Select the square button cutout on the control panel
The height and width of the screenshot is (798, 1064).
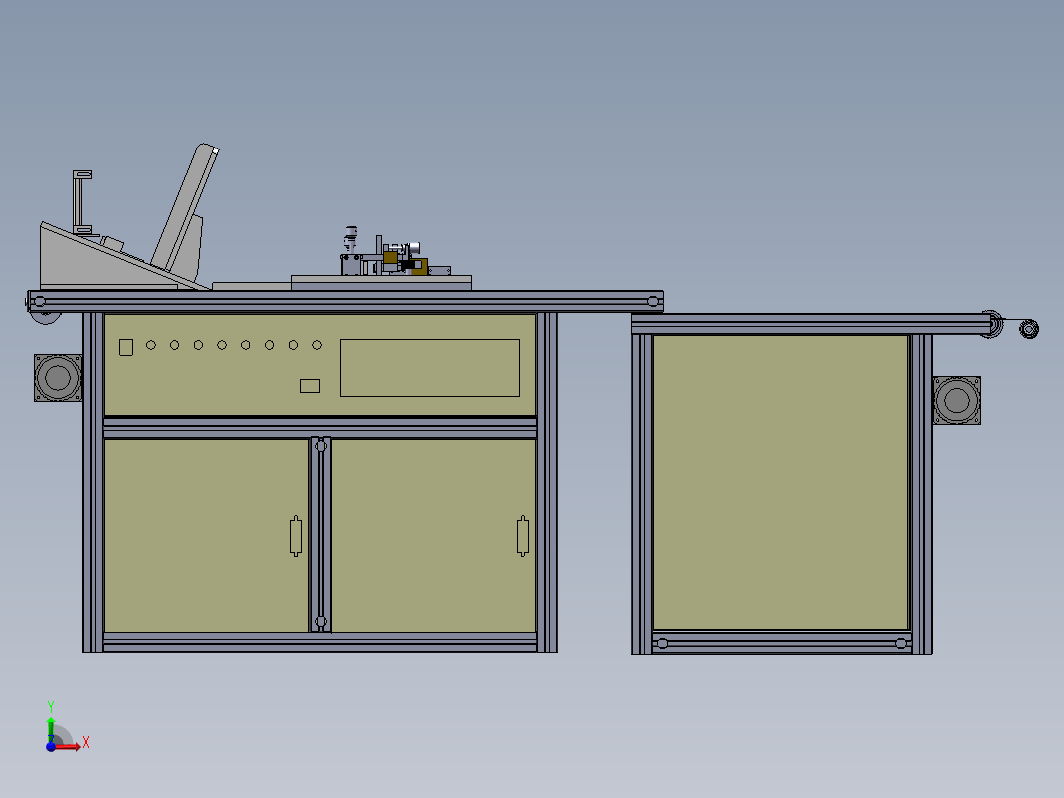126,347
